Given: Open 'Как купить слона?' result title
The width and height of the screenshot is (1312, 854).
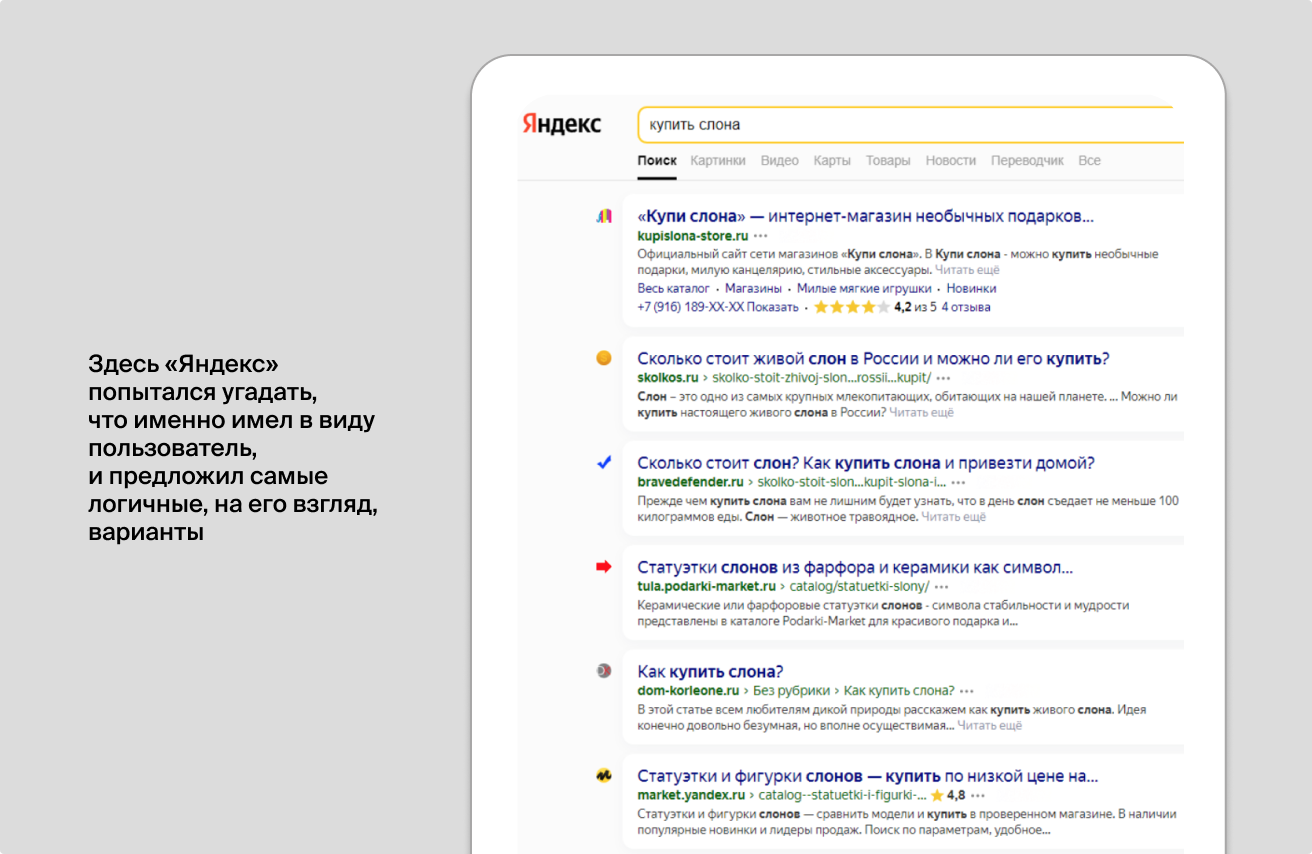Looking at the screenshot, I should point(710,671).
